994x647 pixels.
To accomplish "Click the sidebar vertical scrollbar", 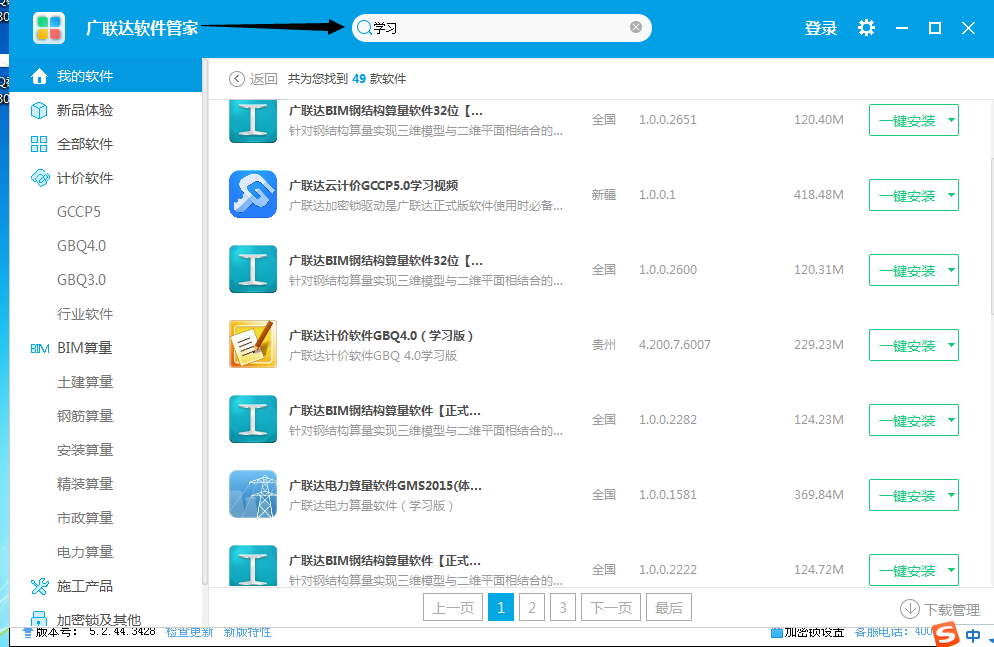I will (205, 322).
